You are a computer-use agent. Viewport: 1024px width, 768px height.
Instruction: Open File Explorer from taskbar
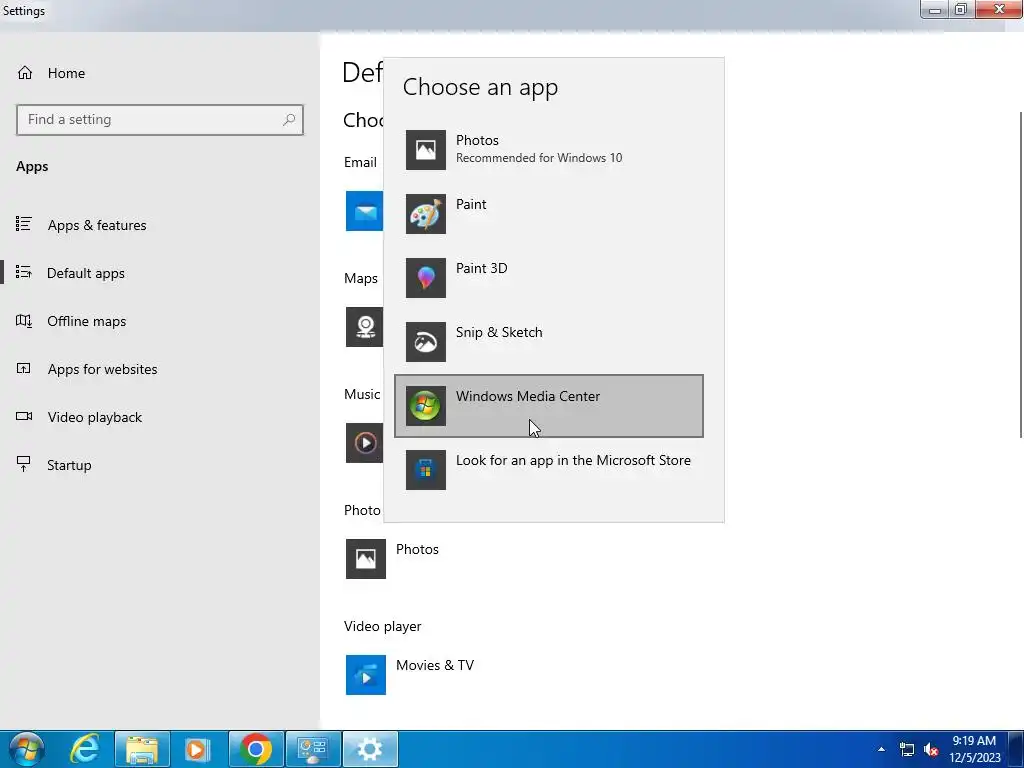(x=142, y=749)
